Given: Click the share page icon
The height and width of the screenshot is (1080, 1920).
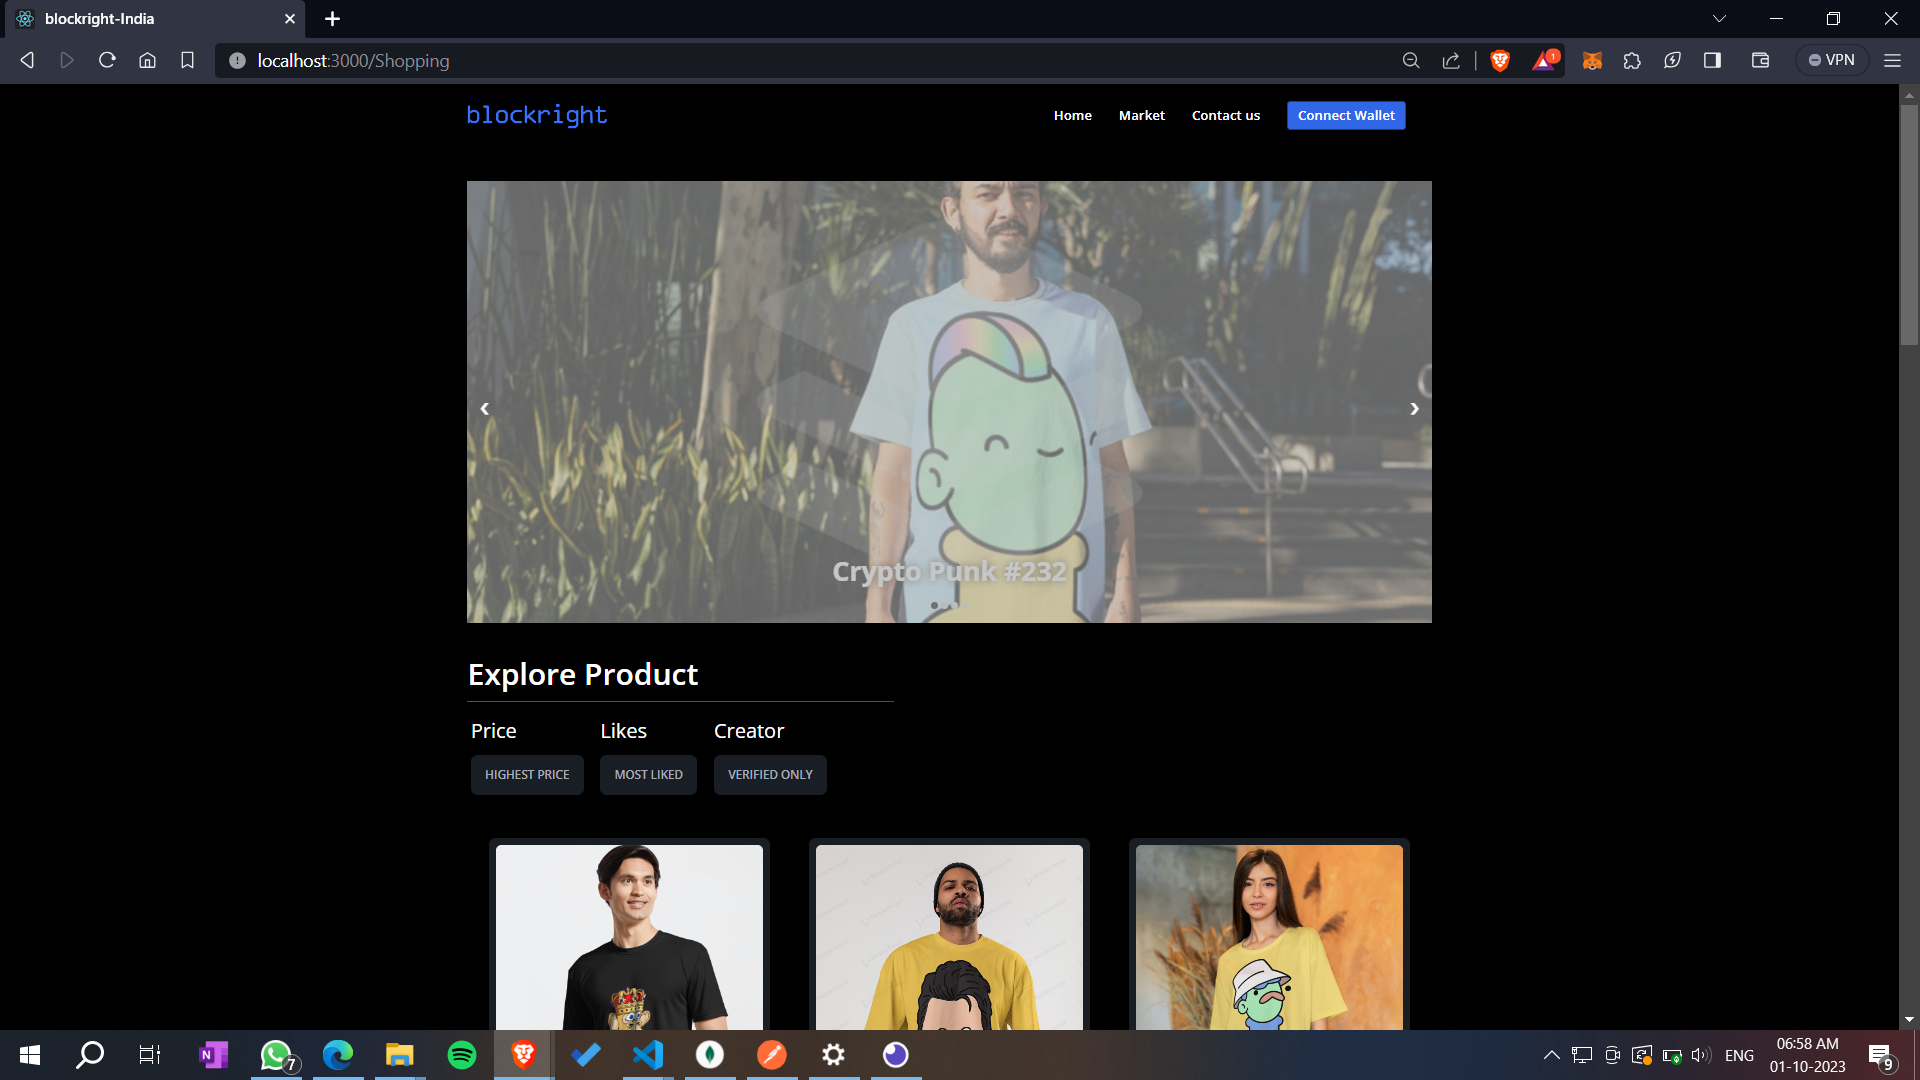Looking at the screenshot, I should (1451, 61).
